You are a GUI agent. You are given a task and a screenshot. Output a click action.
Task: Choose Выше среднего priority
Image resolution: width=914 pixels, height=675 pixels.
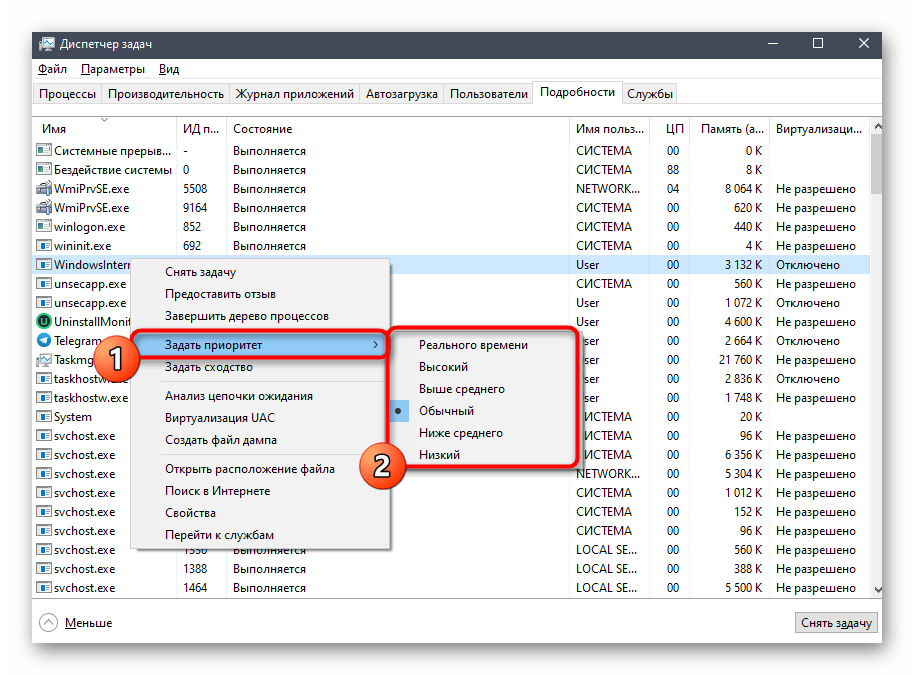462,389
